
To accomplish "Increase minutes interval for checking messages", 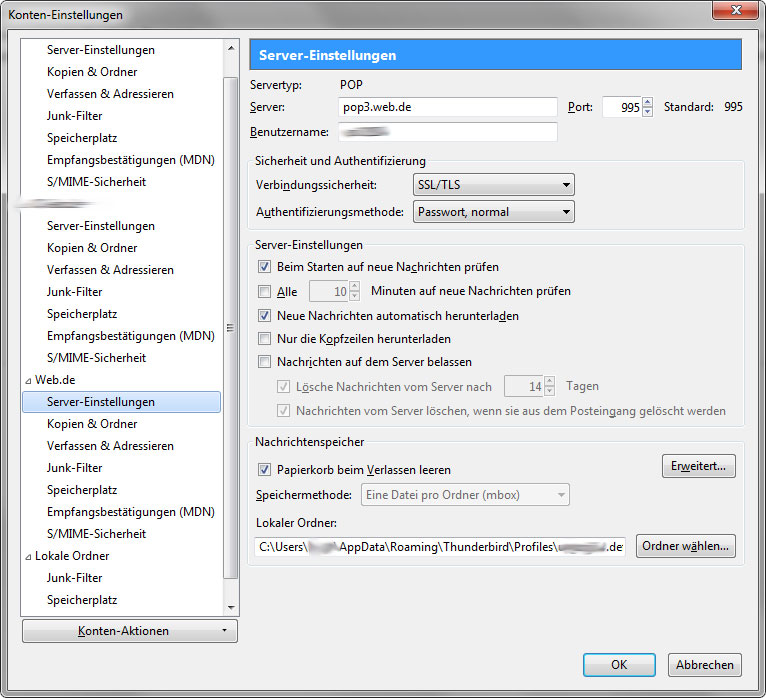I will [x=355, y=286].
